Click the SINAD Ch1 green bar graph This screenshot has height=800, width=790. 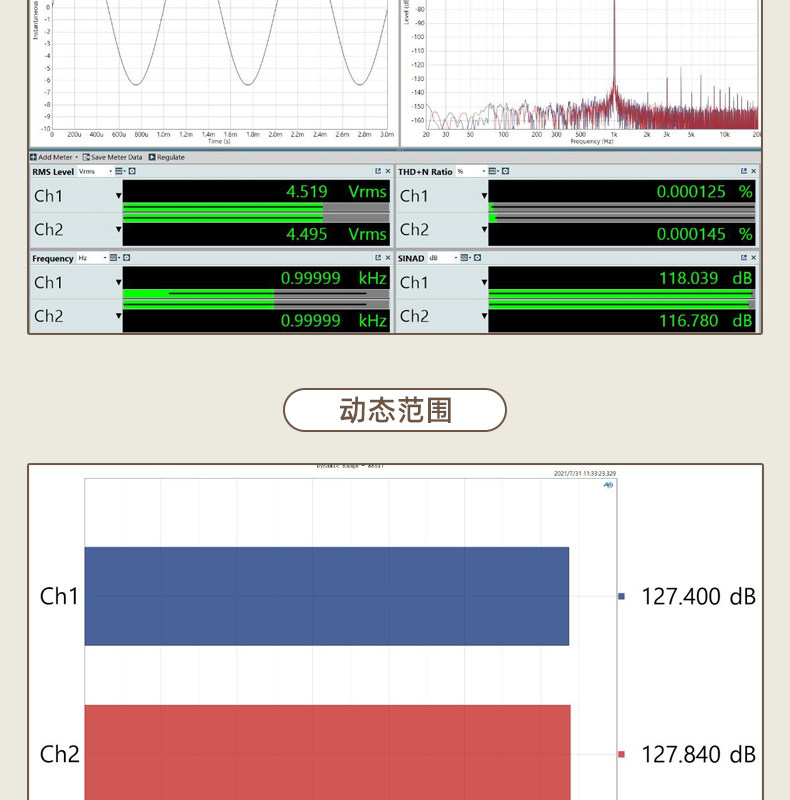[622, 293]
